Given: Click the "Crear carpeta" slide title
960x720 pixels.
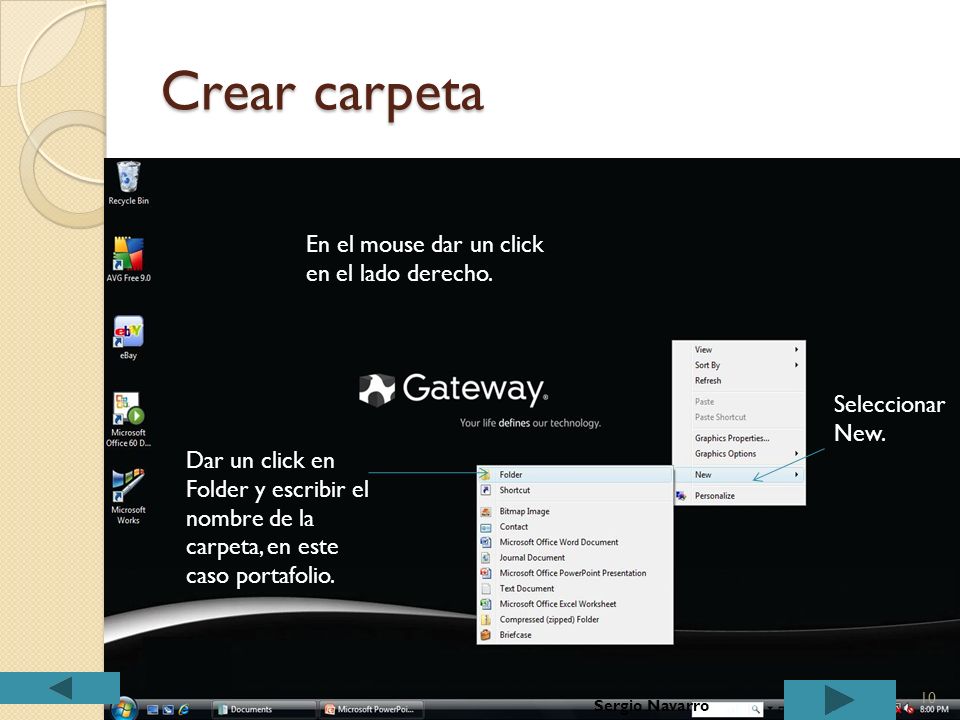Looking at the screenshot, I should tap(323, 93).
